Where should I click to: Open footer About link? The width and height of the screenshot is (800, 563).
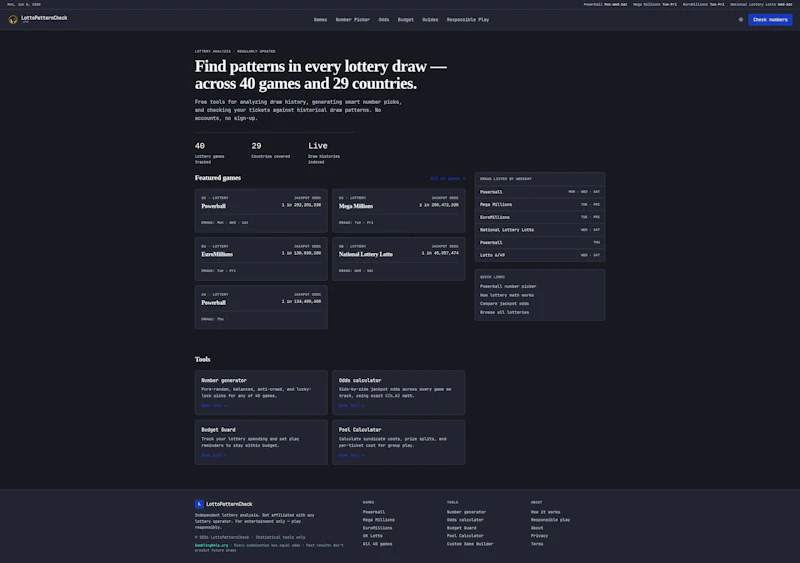tap(537, 528)
